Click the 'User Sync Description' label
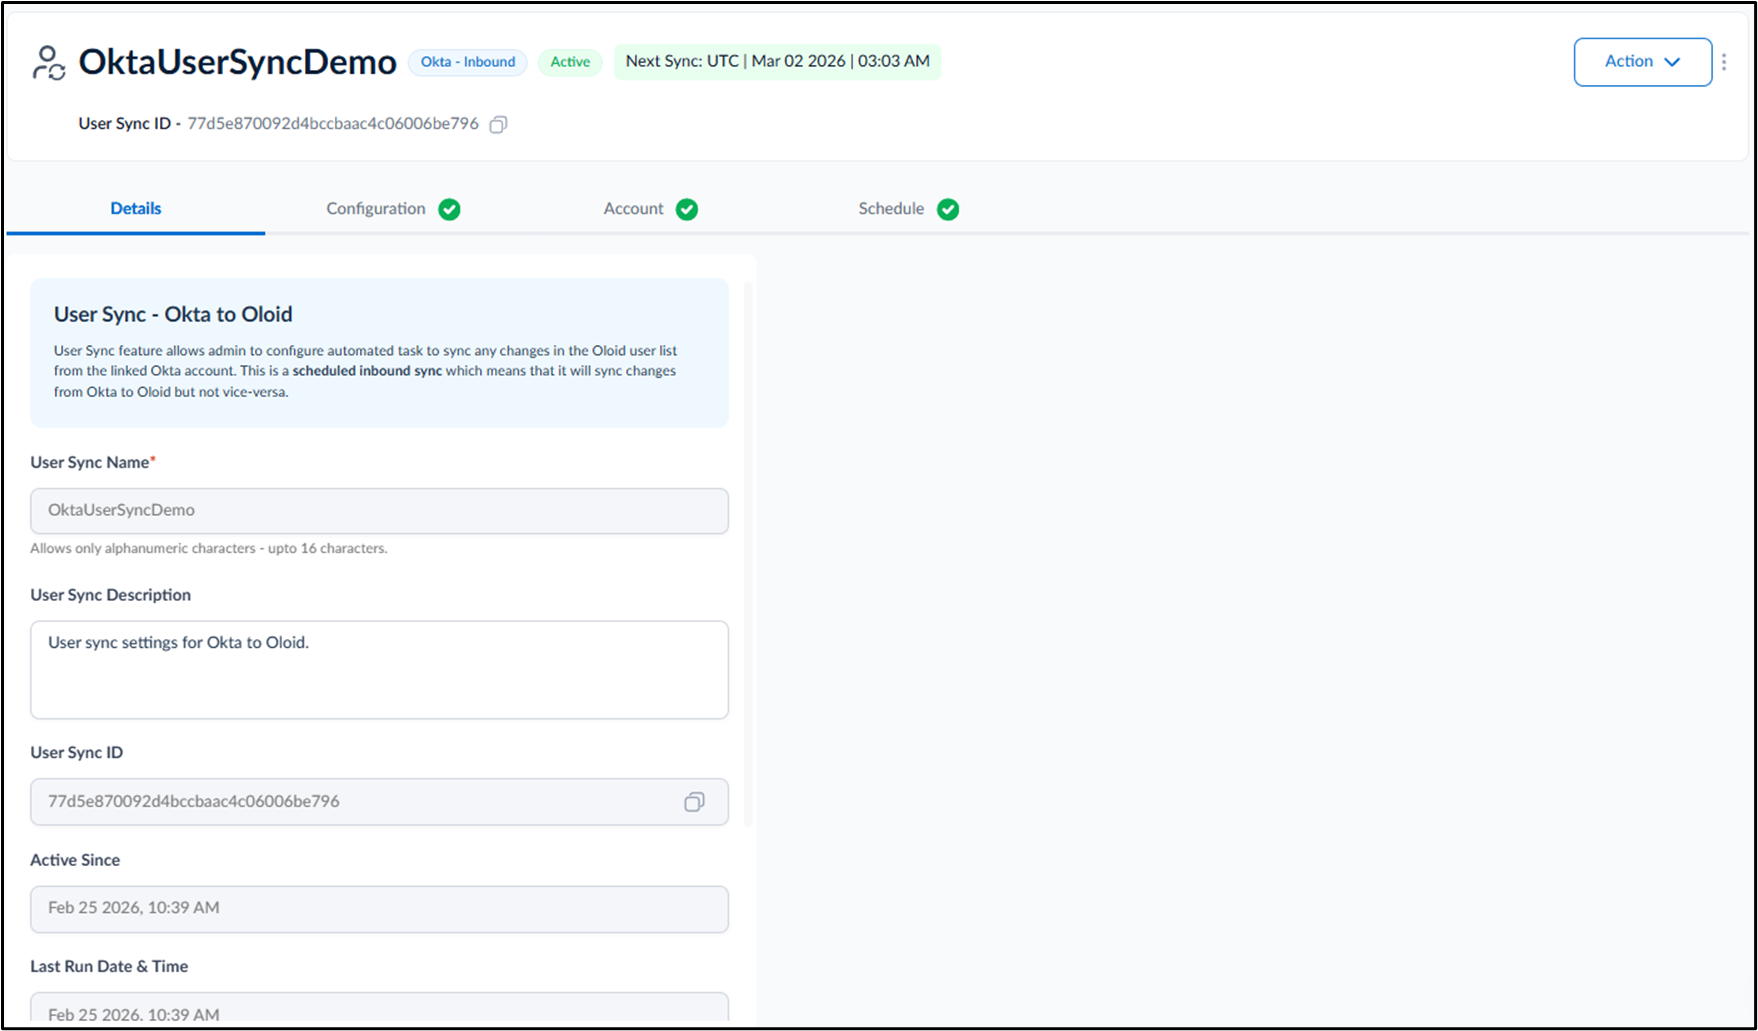The image size is (1758, 1031). pyautogui.click(x=110, y=595)
